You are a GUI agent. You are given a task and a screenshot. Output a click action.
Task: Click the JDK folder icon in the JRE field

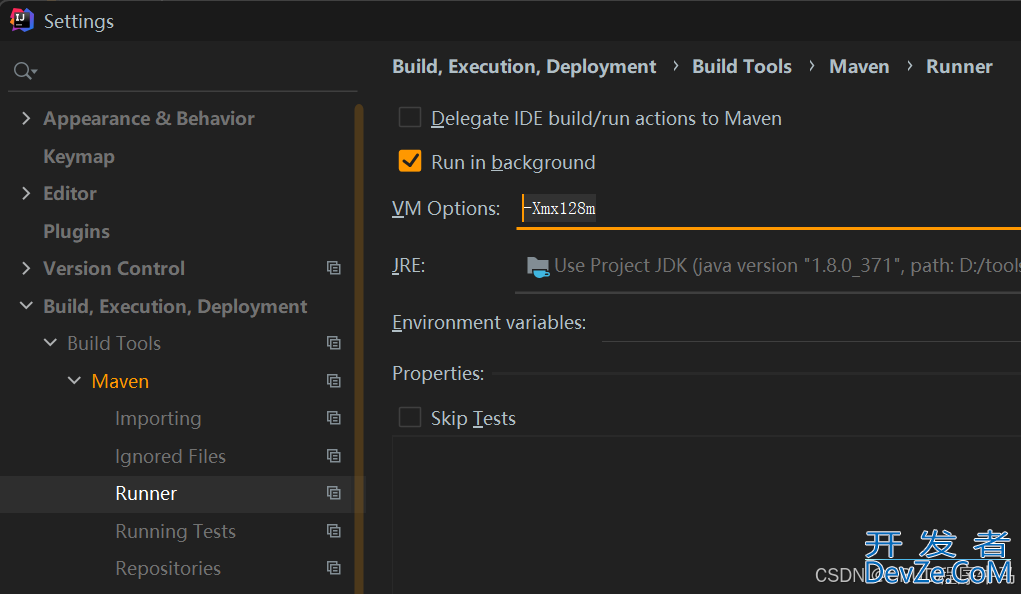coord(538,266)
